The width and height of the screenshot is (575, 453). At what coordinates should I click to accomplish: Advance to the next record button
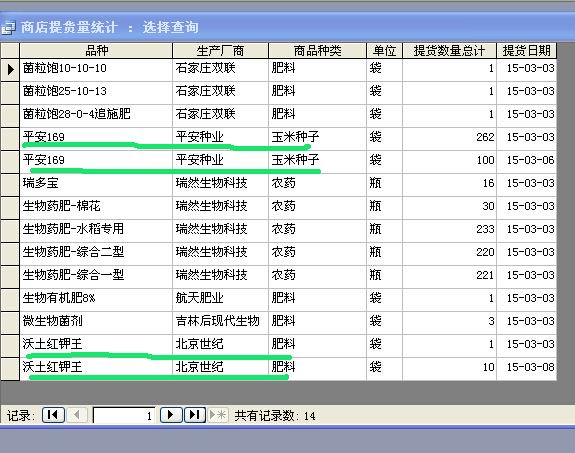171,415
